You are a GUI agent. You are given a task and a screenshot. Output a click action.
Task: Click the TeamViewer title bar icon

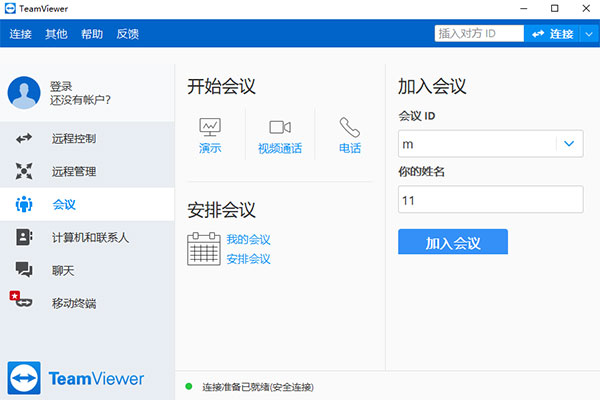pos(10,8)
